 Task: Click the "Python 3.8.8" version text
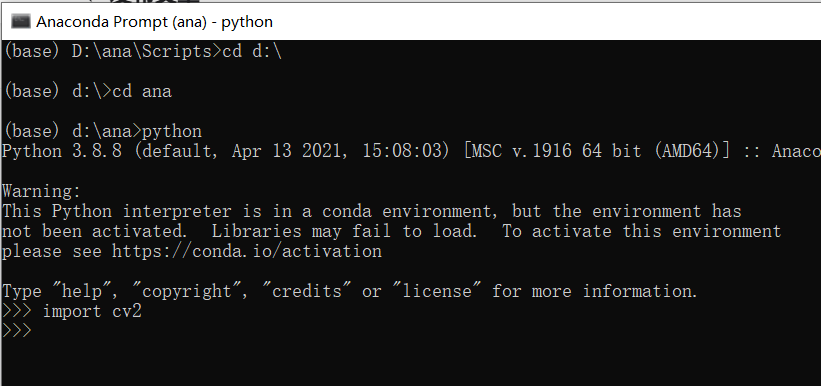point(62,151)
